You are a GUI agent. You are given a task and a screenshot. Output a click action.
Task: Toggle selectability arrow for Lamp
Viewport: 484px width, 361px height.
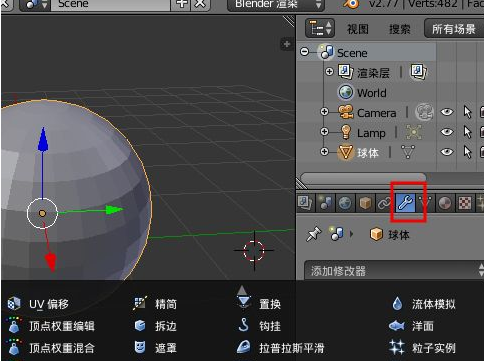468,132
